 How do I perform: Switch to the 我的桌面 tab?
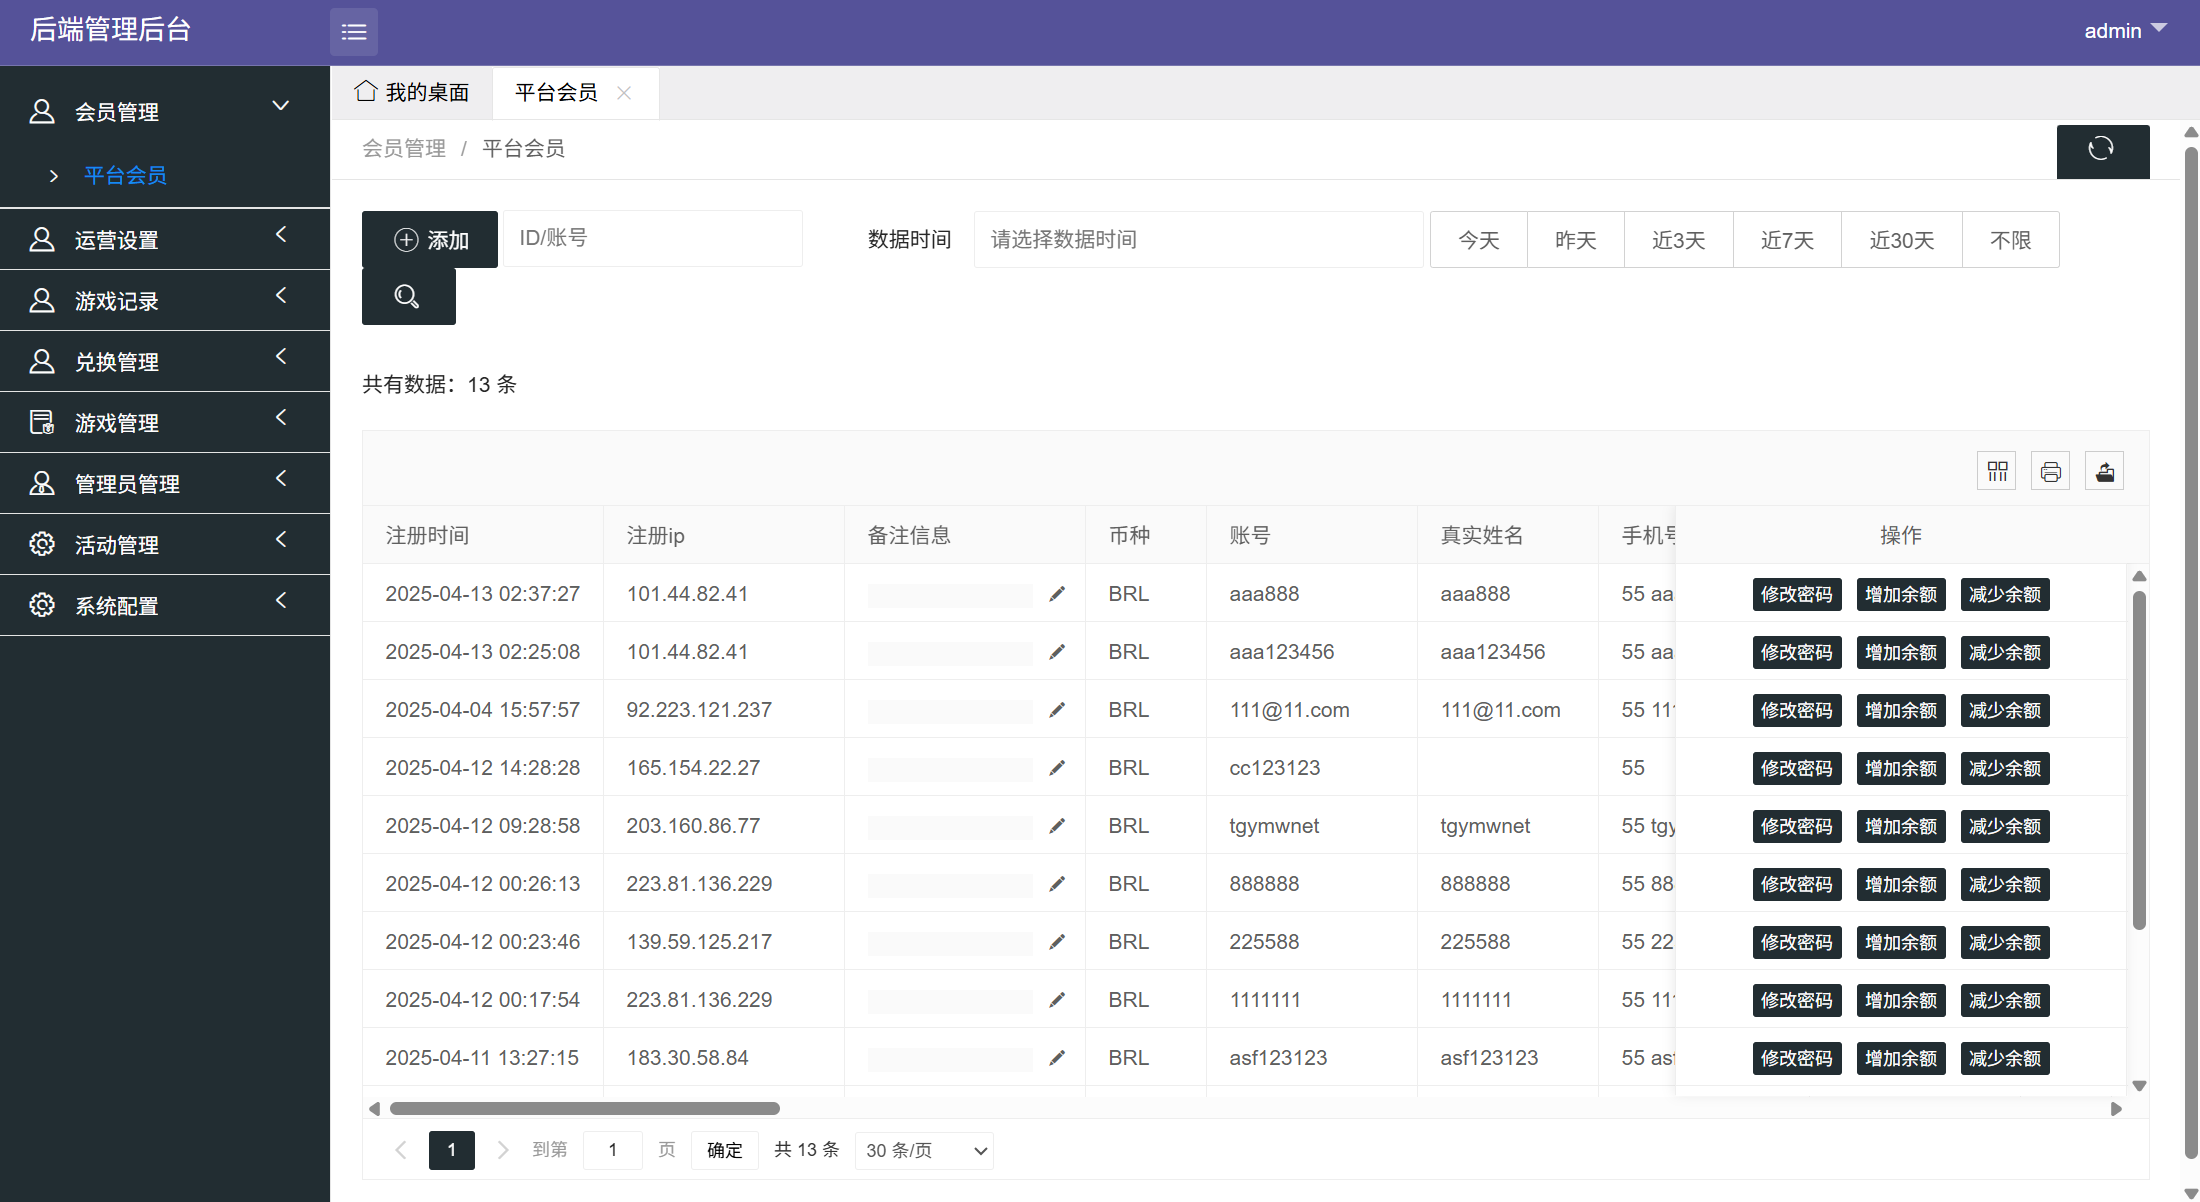point(412,93)
